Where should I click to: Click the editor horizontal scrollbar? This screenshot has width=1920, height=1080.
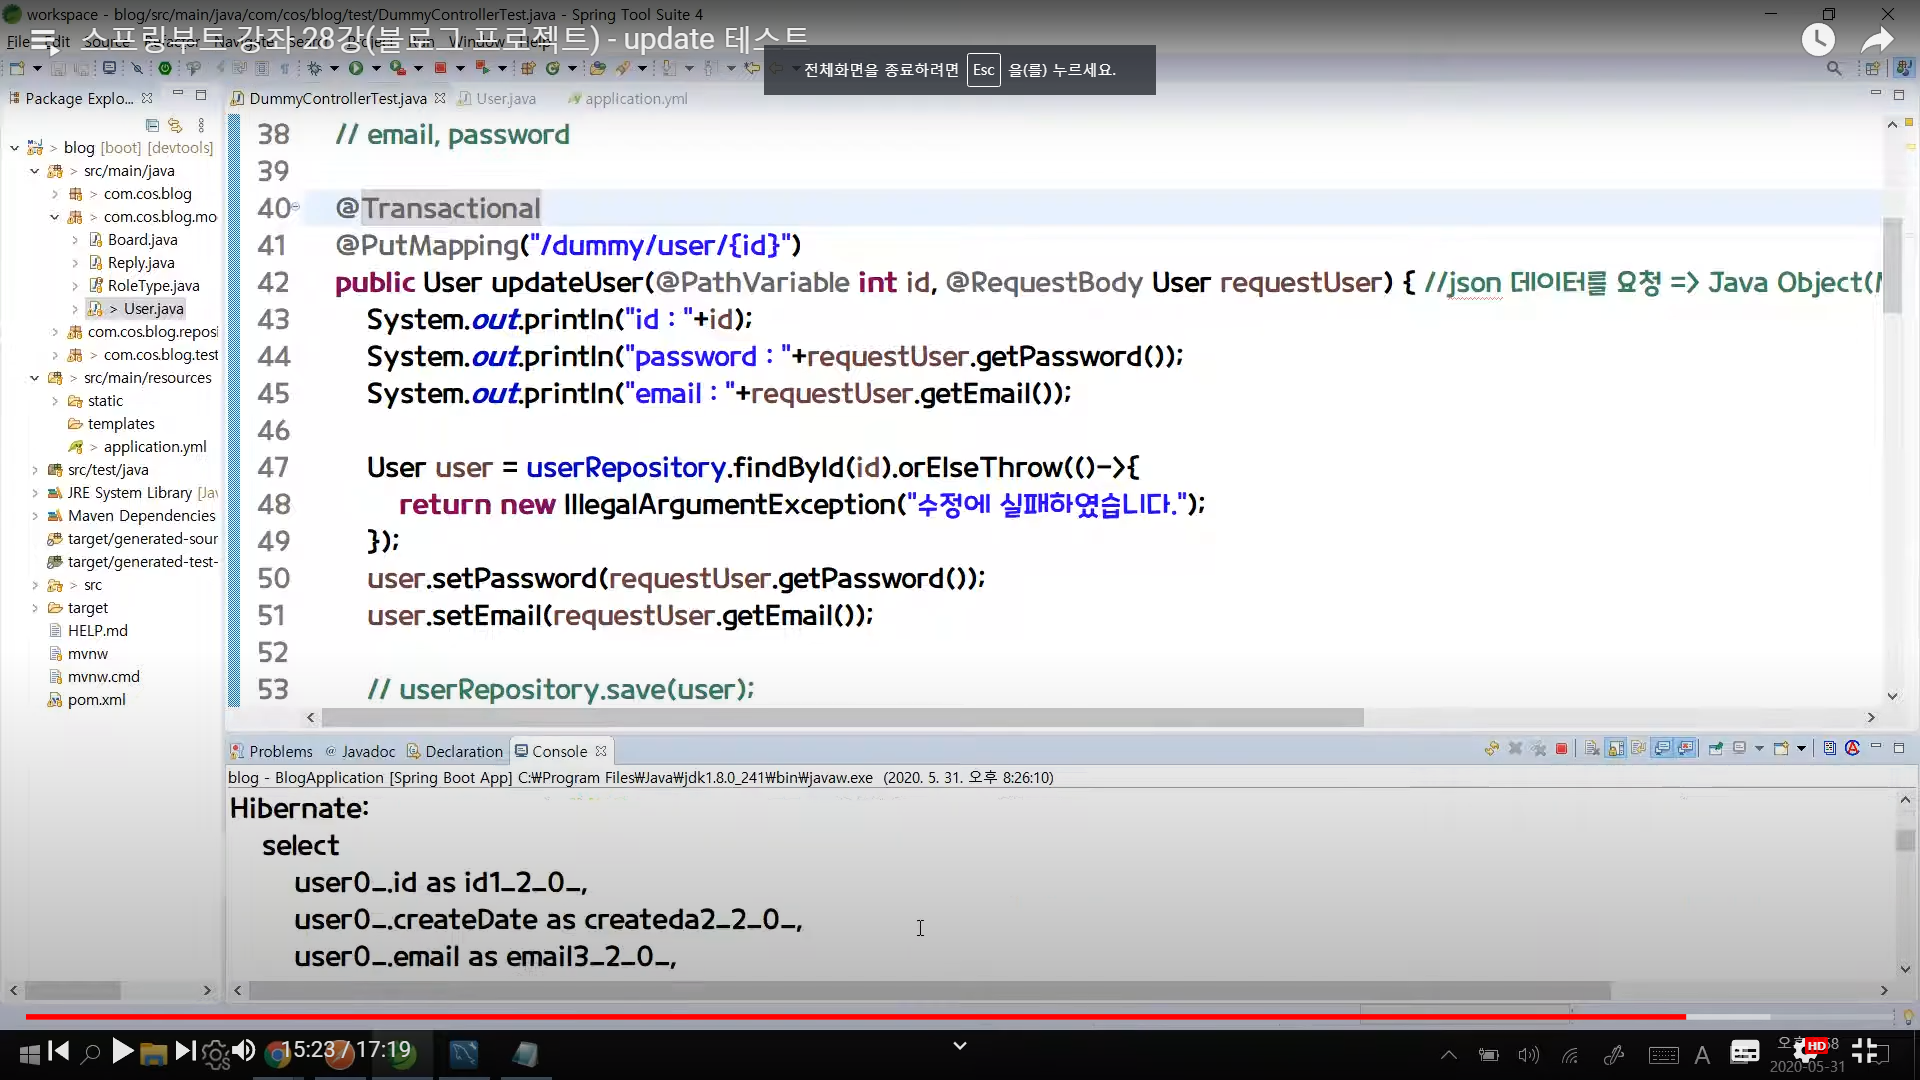(x=842, y=718)
